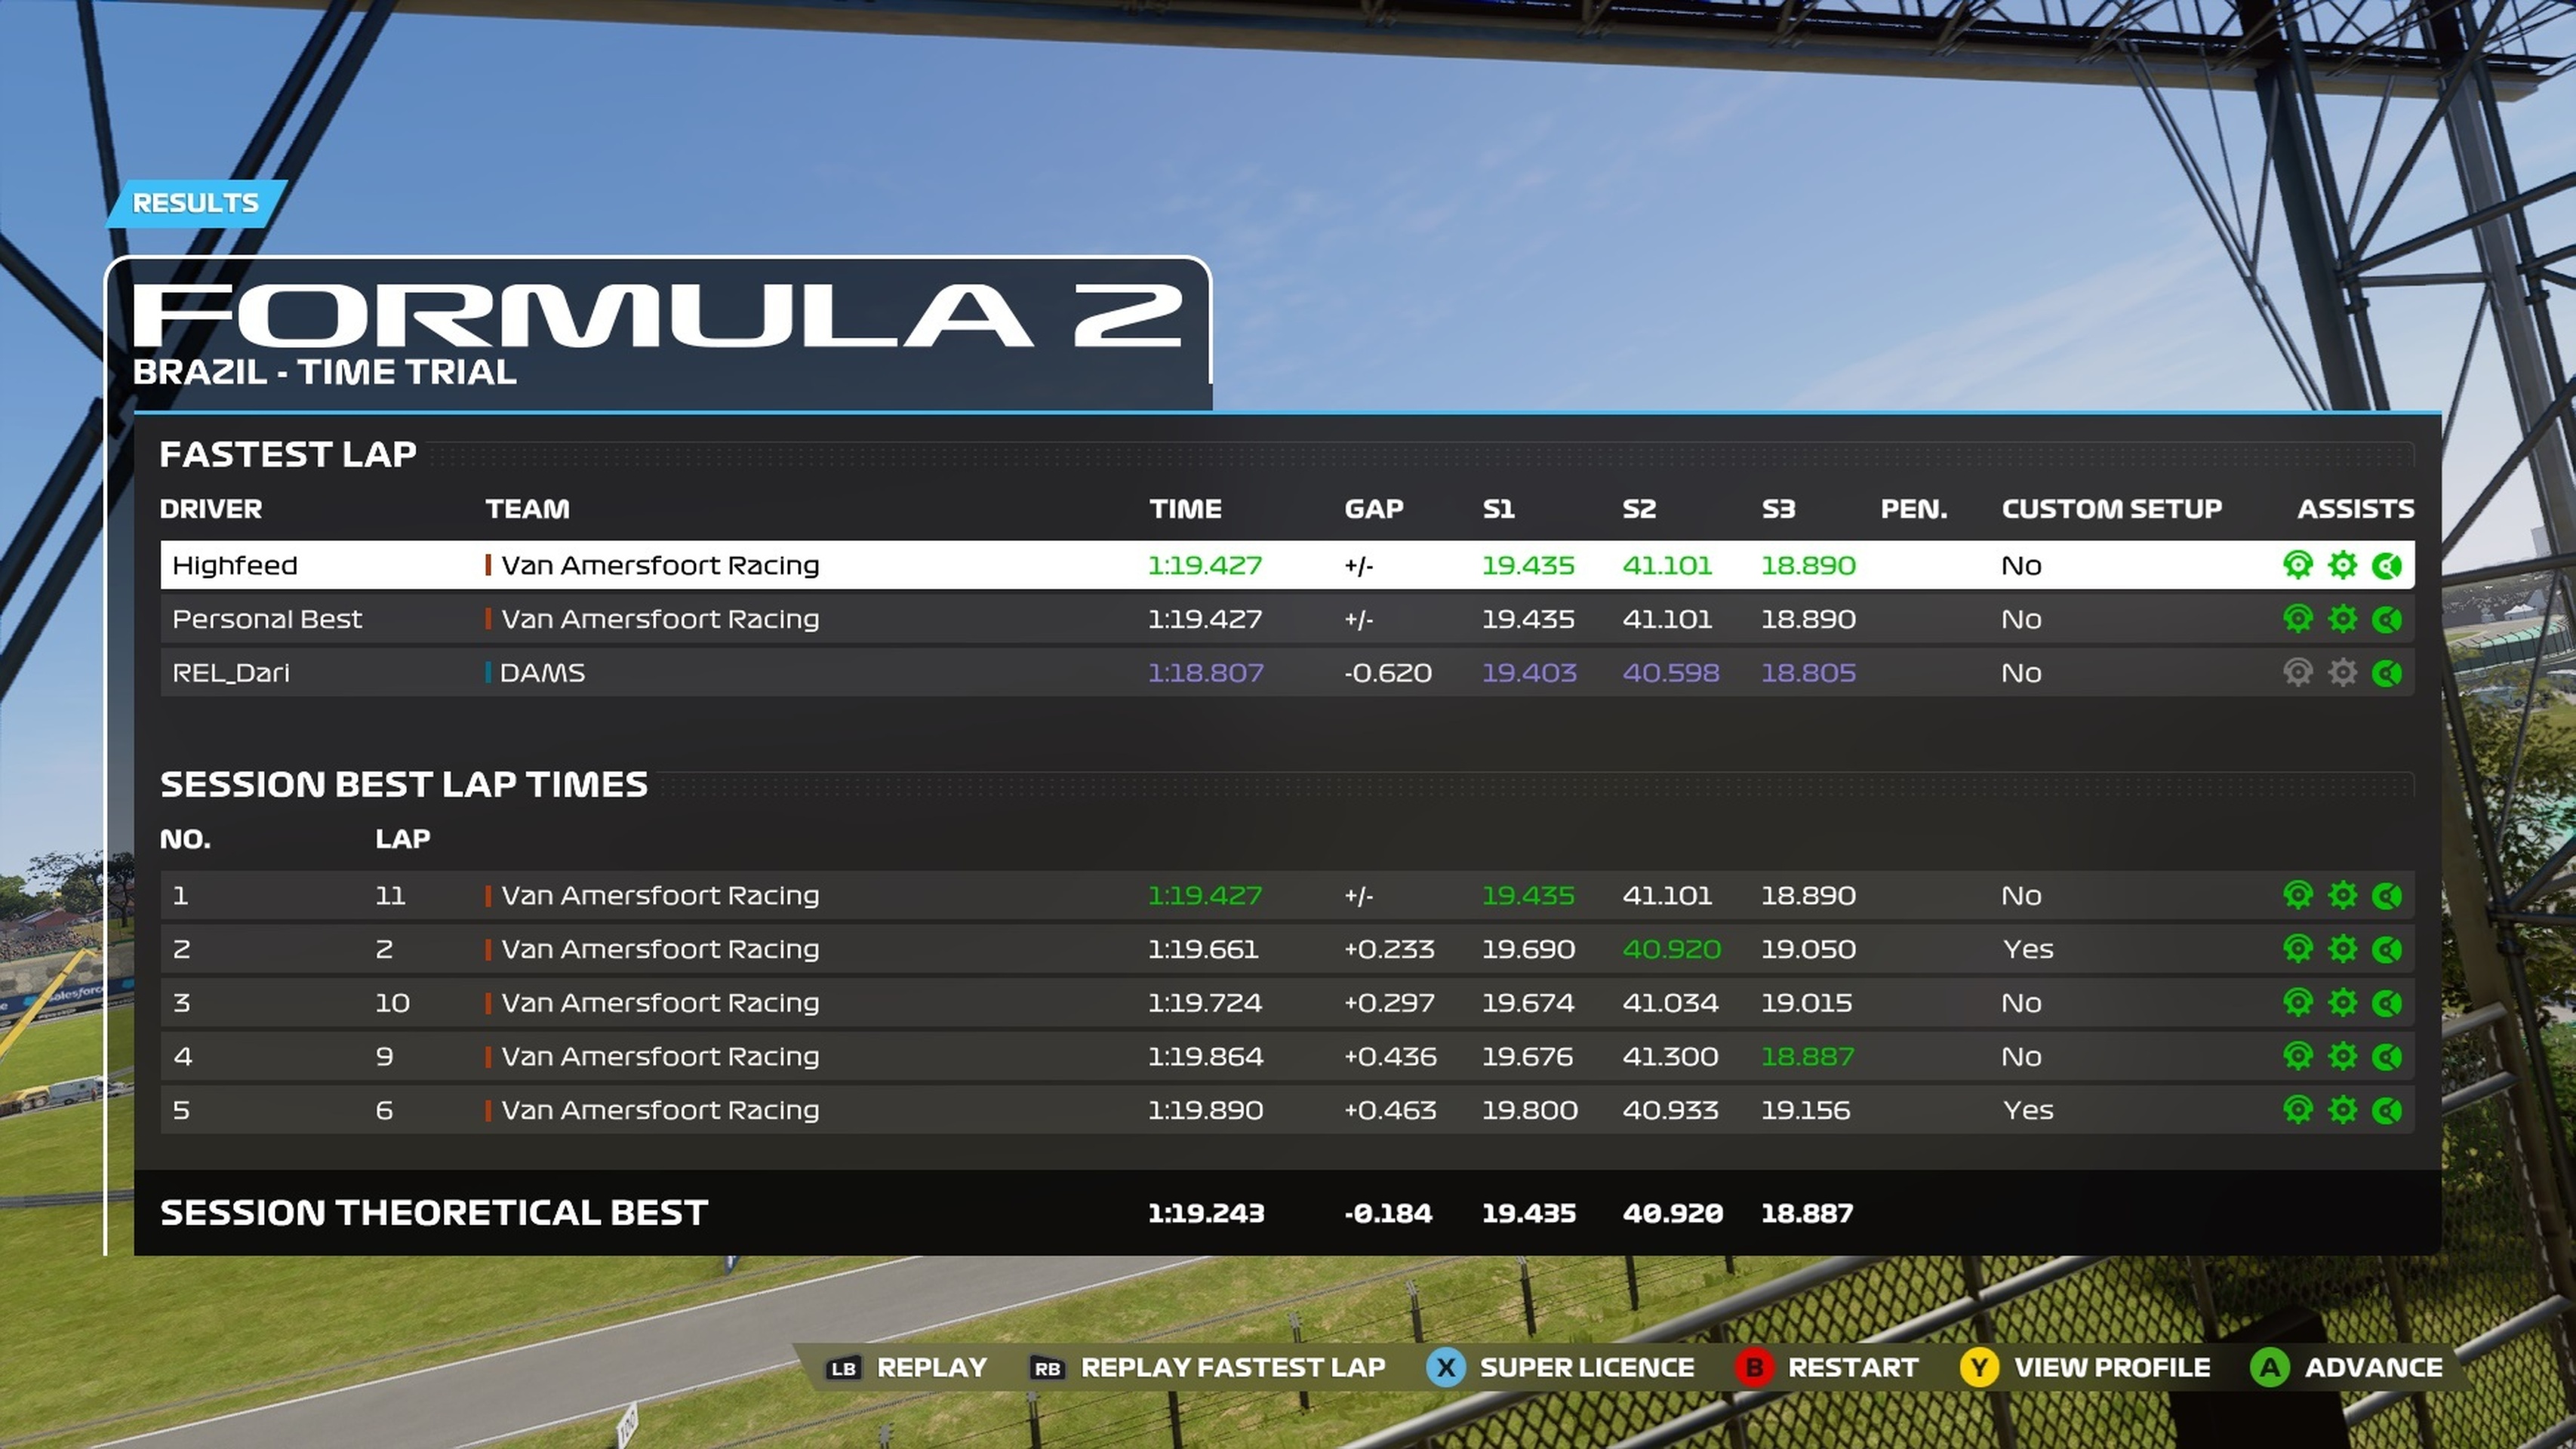The height and width of the screenshot is (1449, 2576).
Task: Click the TIME column header
Action: point(1185,509)
